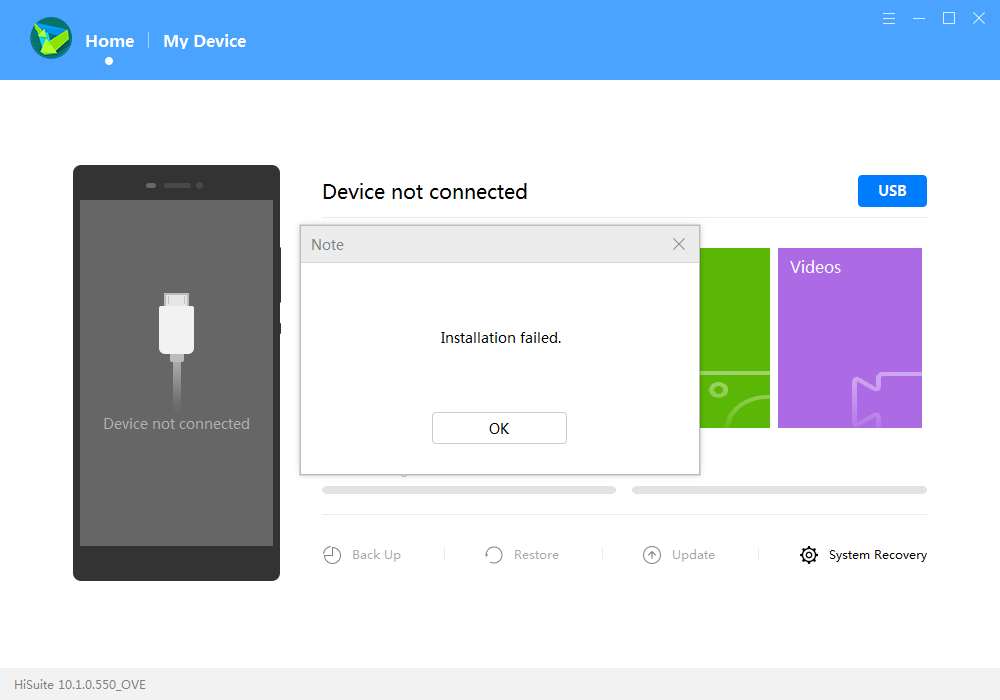Open System Recovery link
1000x700 pixels.
click(x=878, y=555)
